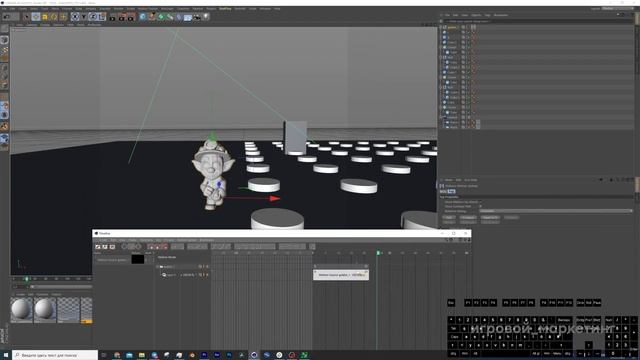Click the Floor environment icon
The height and width of the screenshot is (360, 640).
point(188,17)
